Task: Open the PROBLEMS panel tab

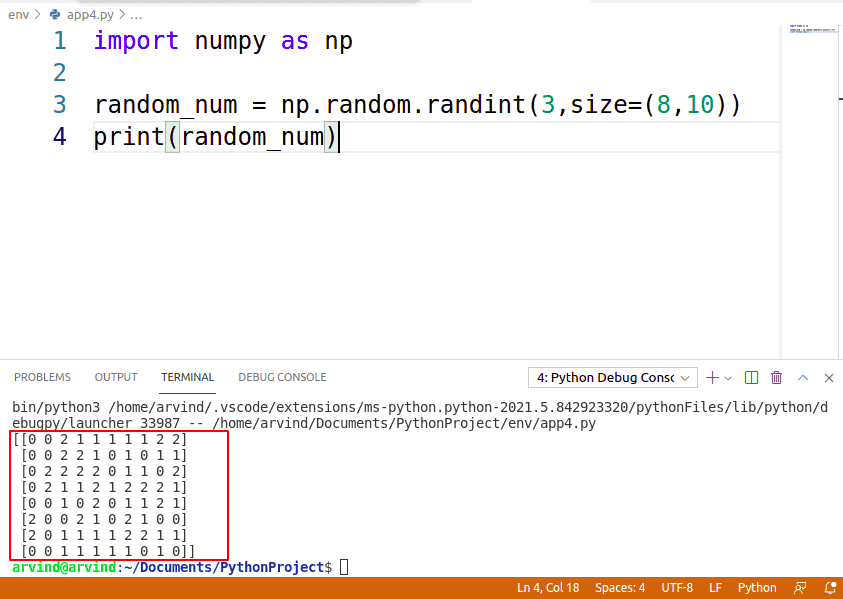Action: 42,377
